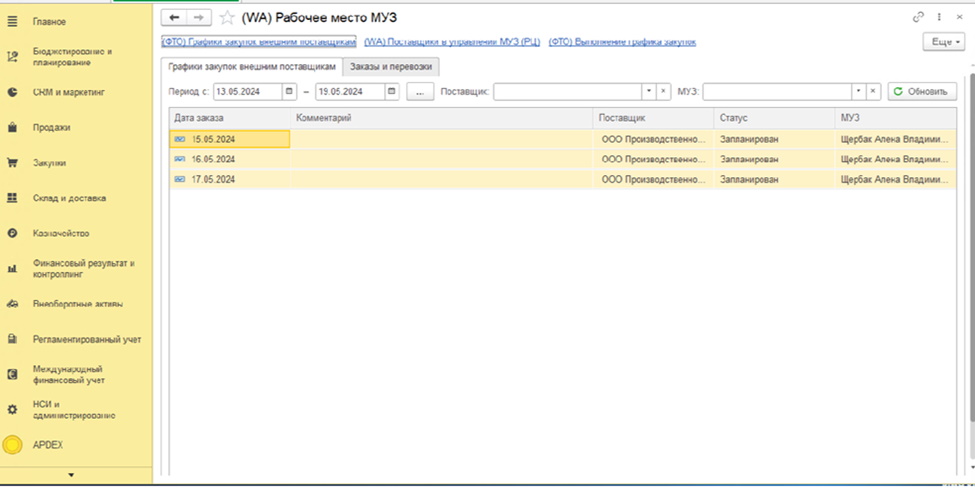Expand the Поставщик dropdown list
The height and width of the screenshot is (488, 975).
[x=649, y=91]
